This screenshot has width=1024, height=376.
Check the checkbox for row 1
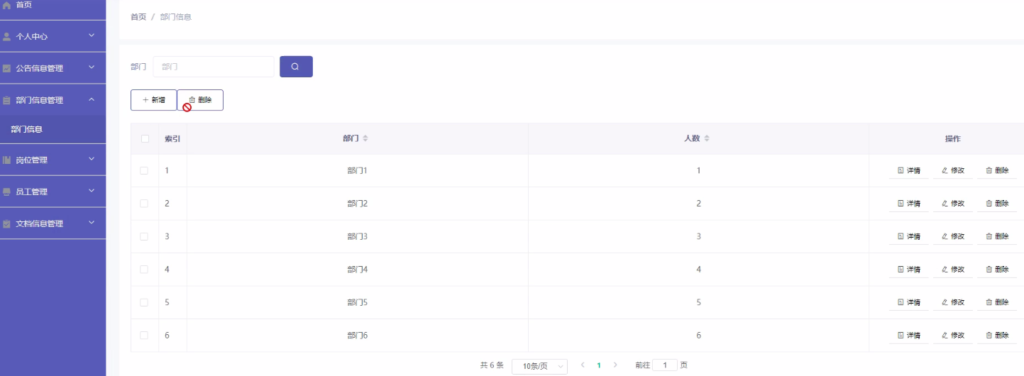pyautogui.click(x=144, y=170)
